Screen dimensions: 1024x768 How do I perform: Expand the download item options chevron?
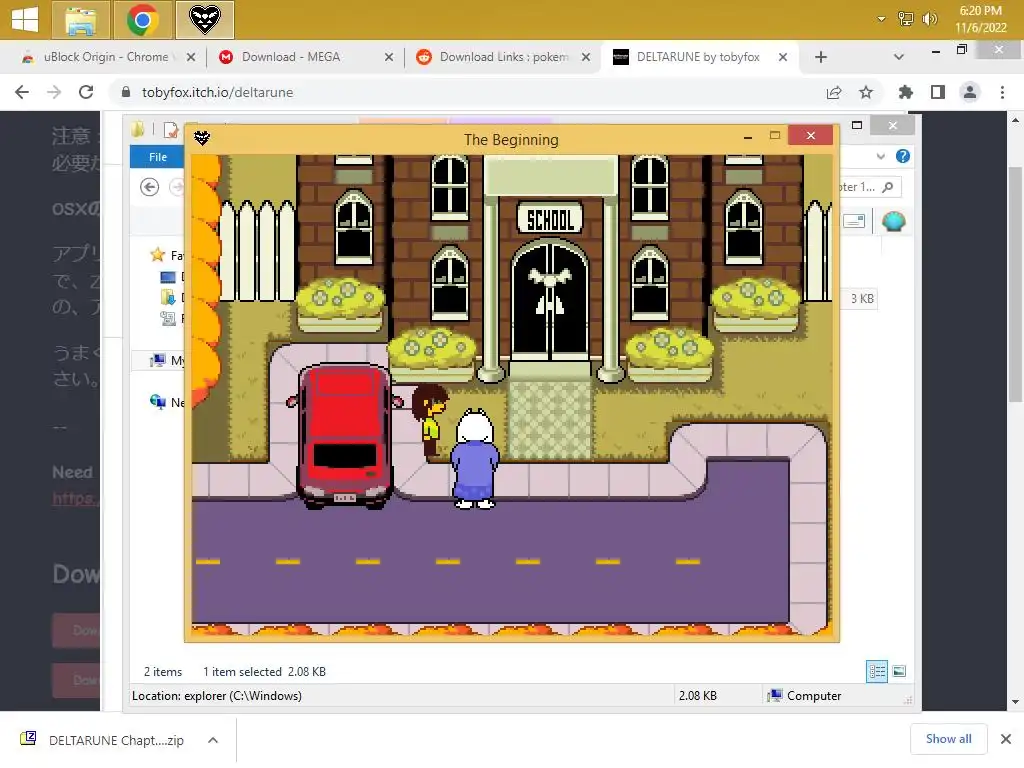coord(213,740)
